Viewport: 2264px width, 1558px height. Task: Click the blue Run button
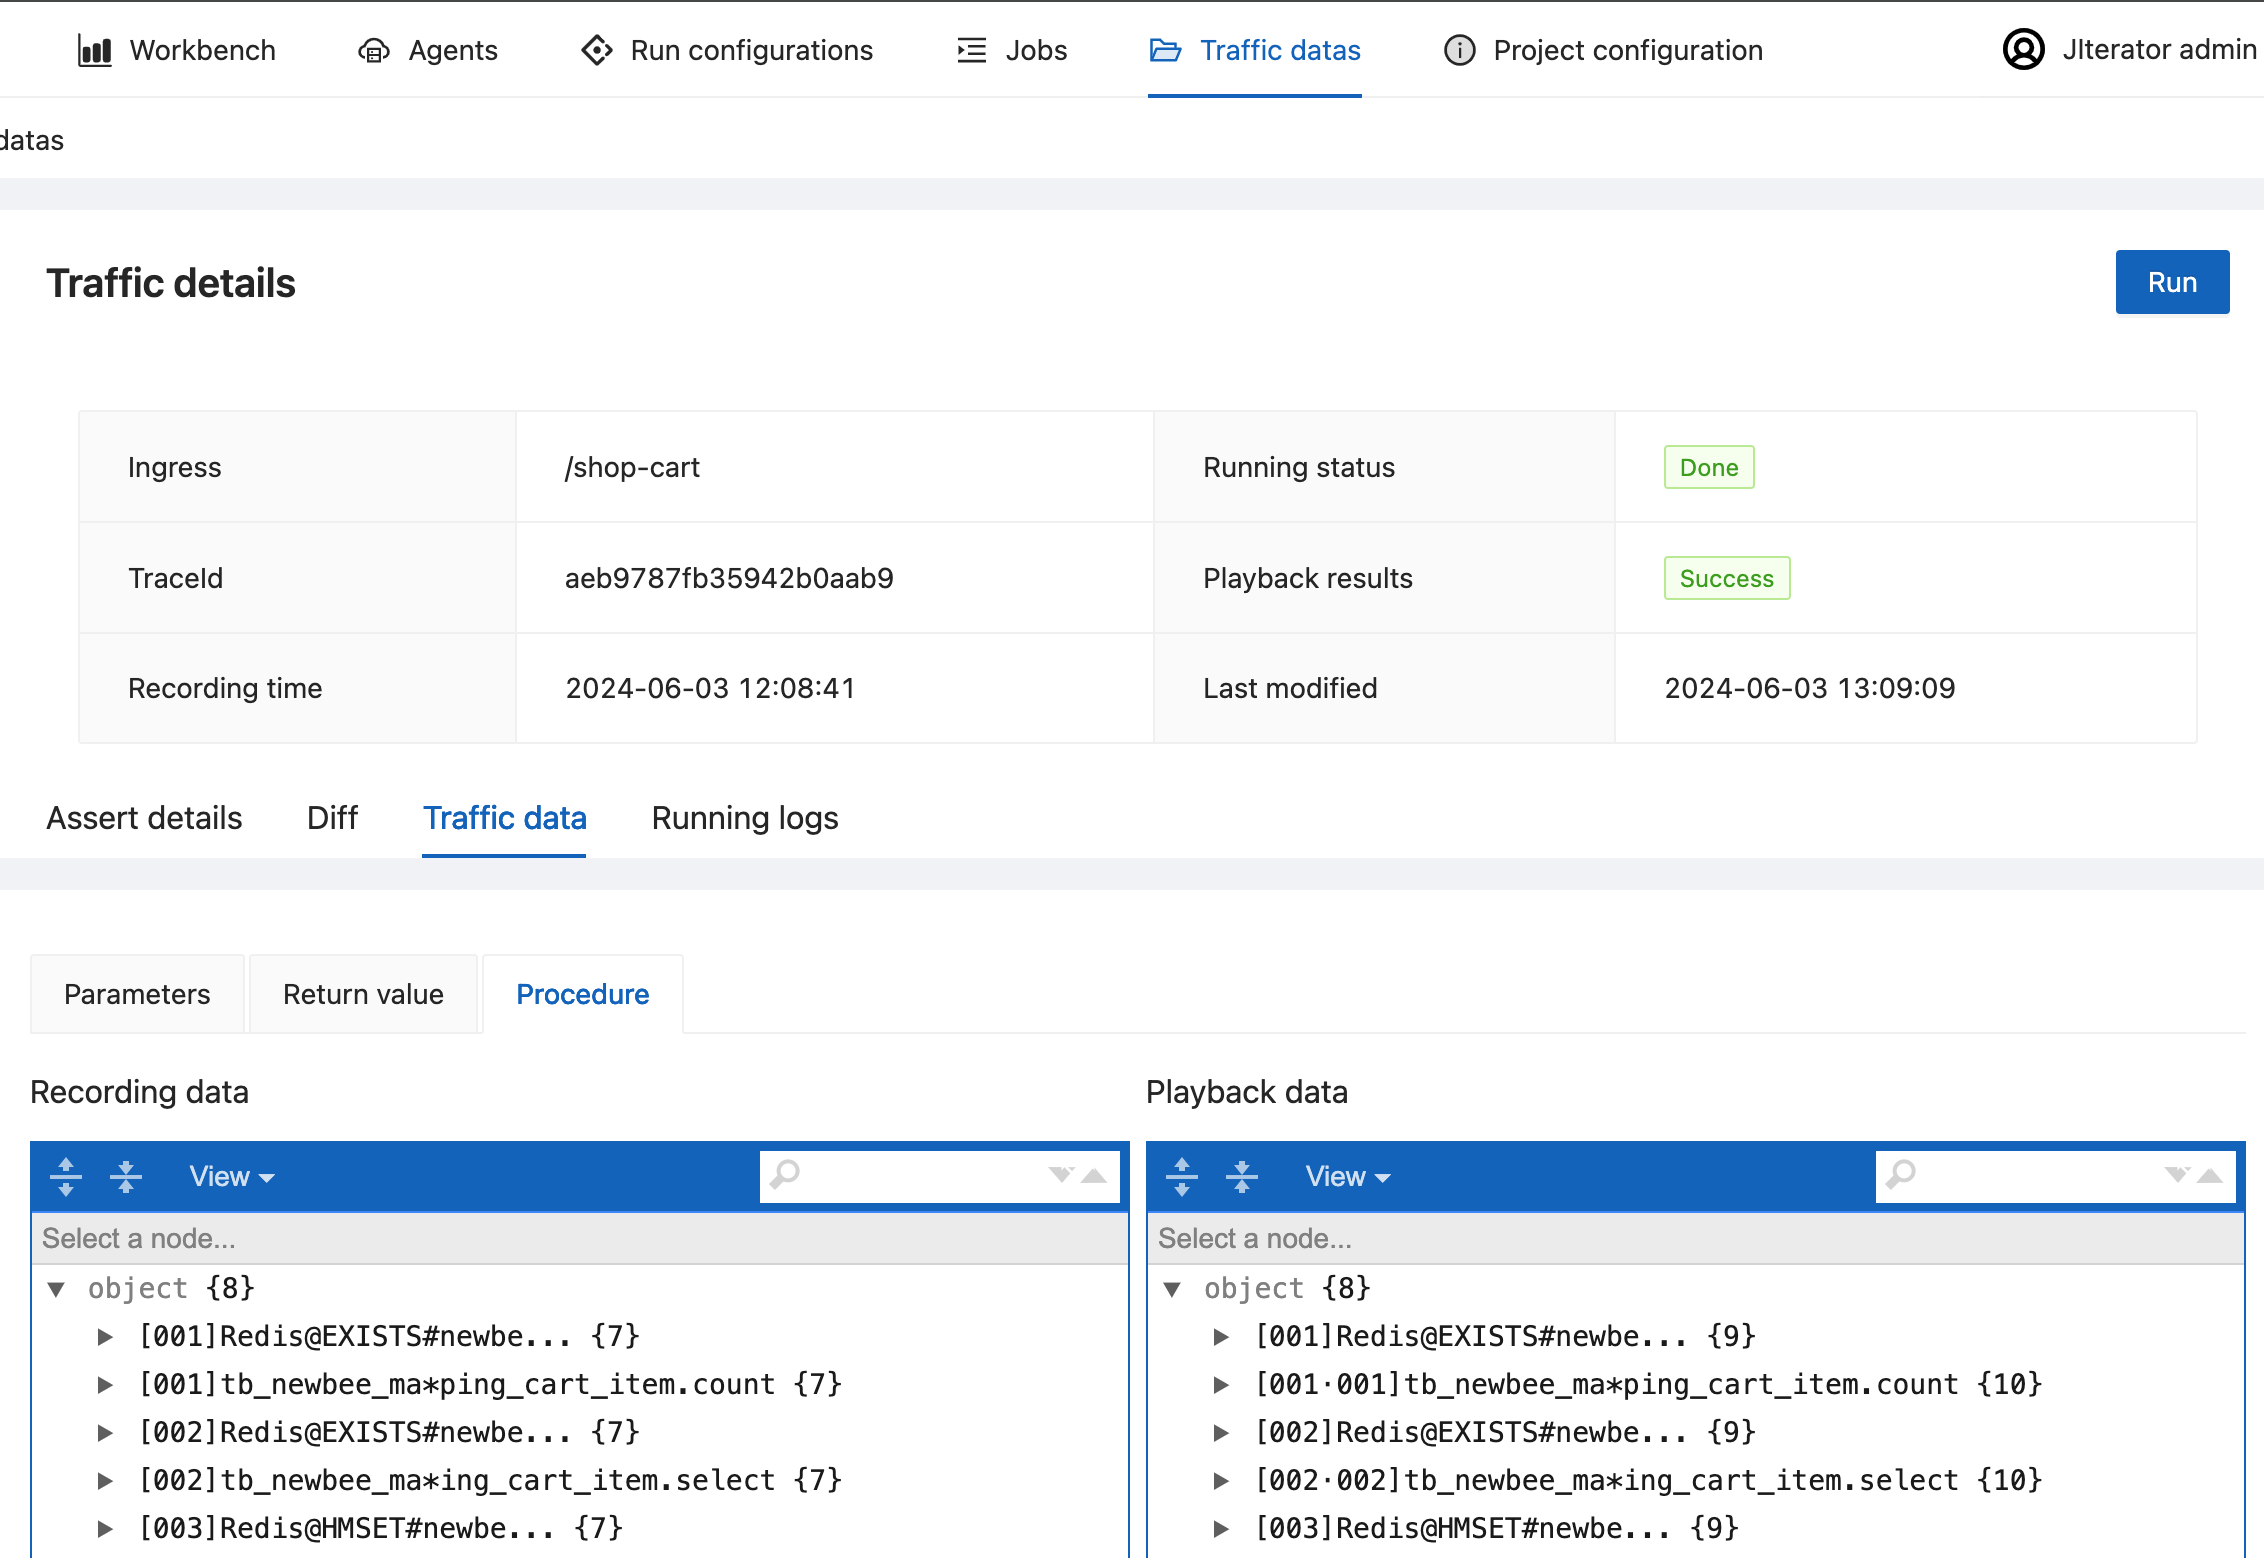pyautogui.click(x=2172, y=282)
